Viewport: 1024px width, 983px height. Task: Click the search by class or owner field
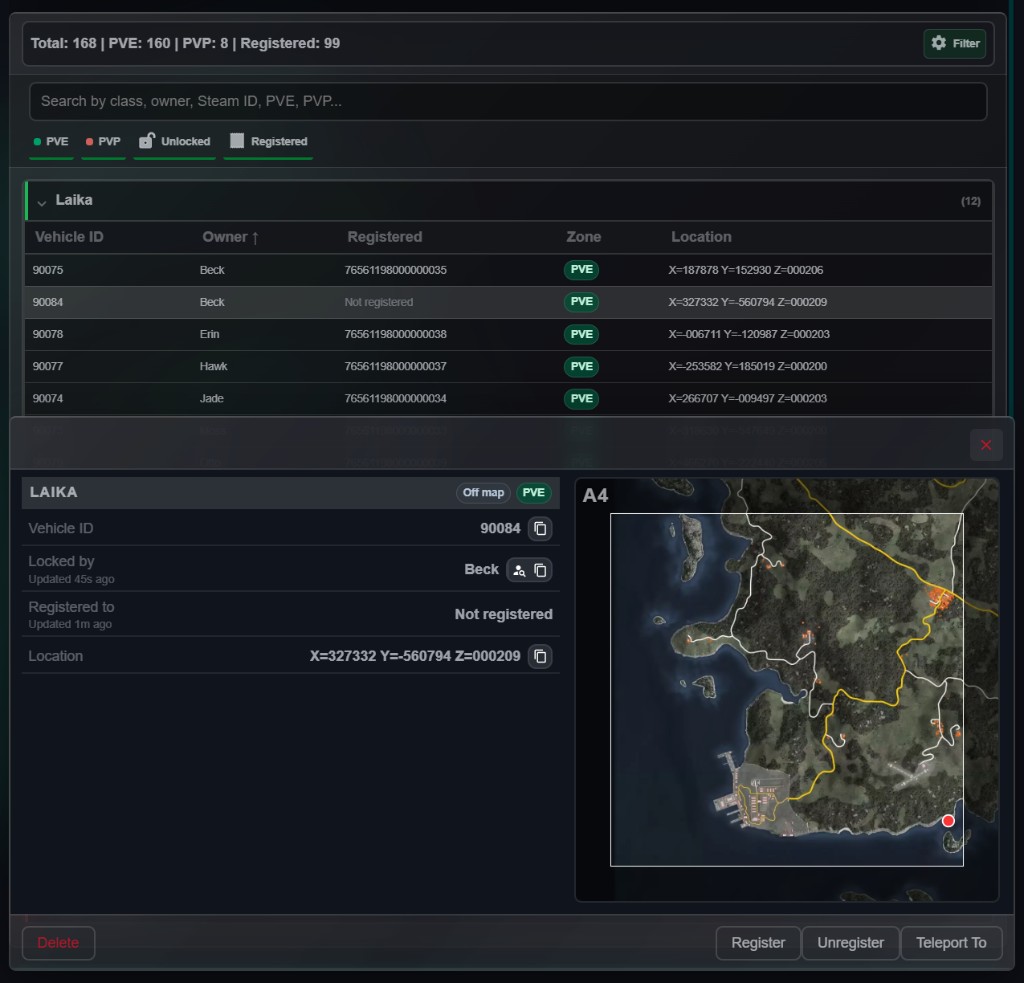coord(507,101)
